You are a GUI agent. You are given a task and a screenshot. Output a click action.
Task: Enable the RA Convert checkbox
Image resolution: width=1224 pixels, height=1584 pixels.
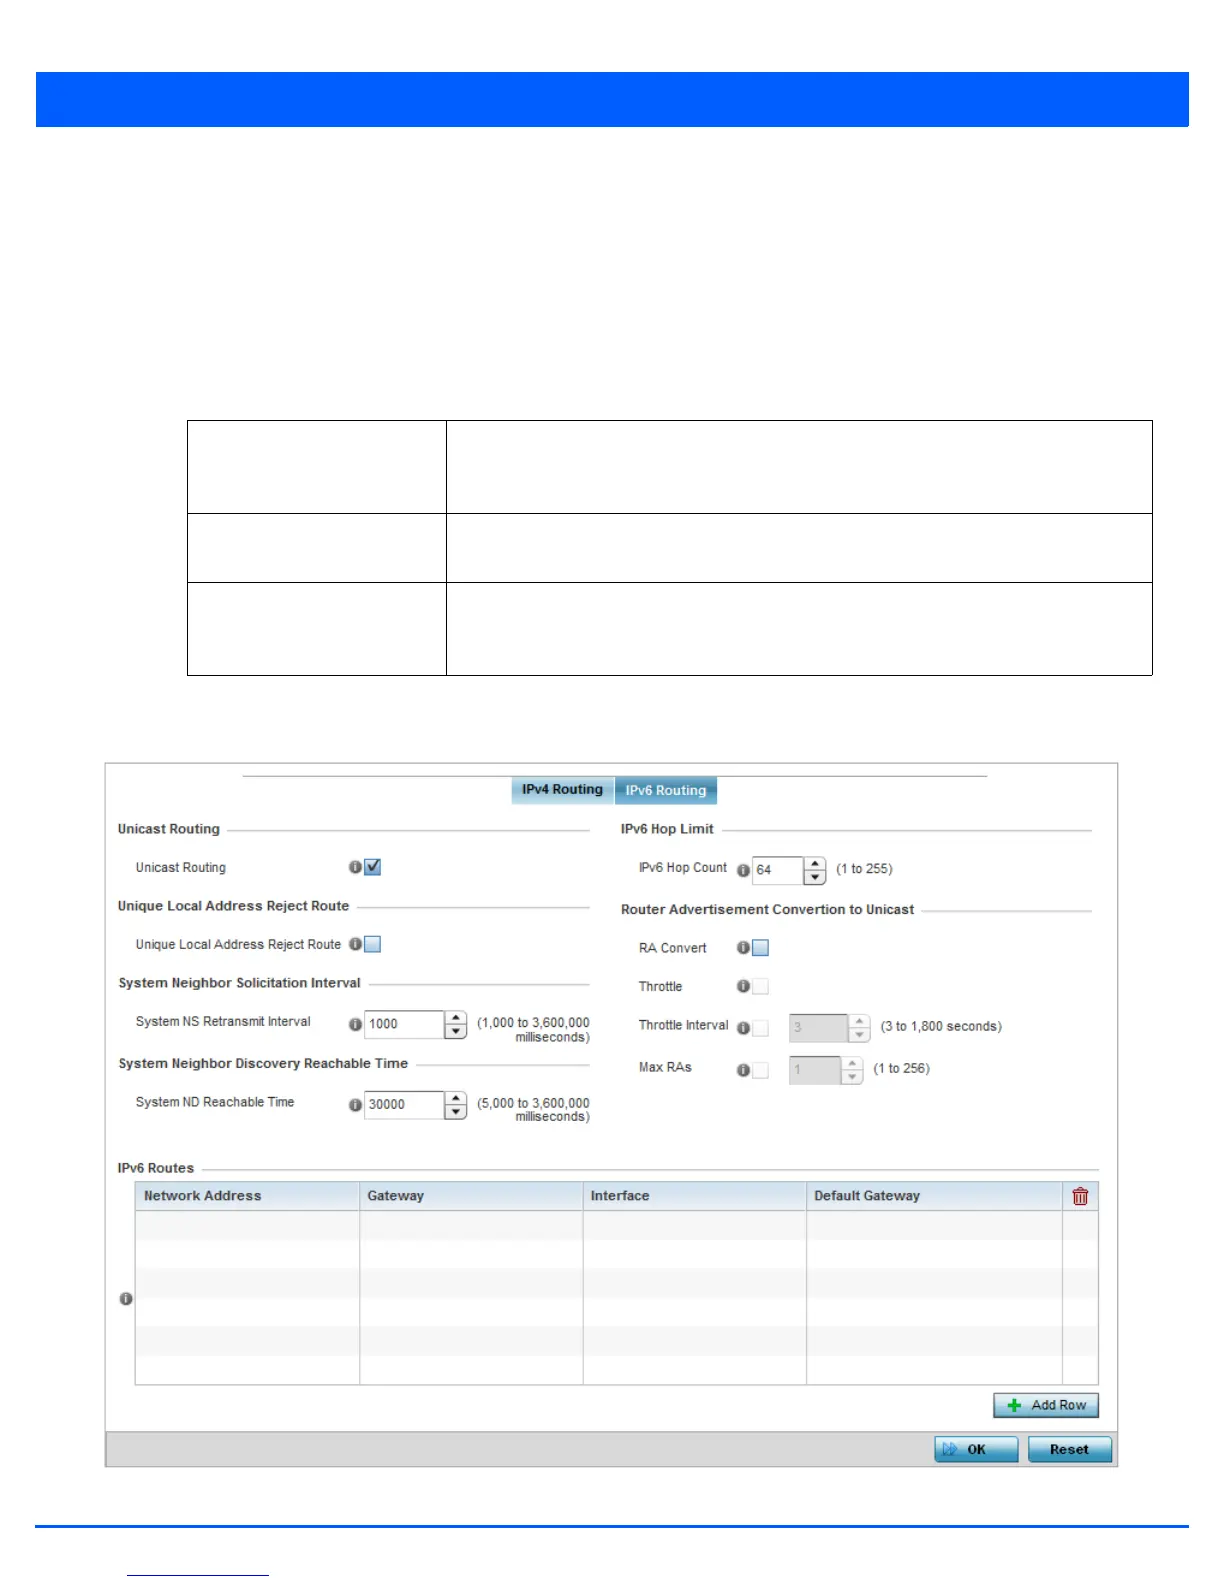pyautogui.click(x=761, y=948)
